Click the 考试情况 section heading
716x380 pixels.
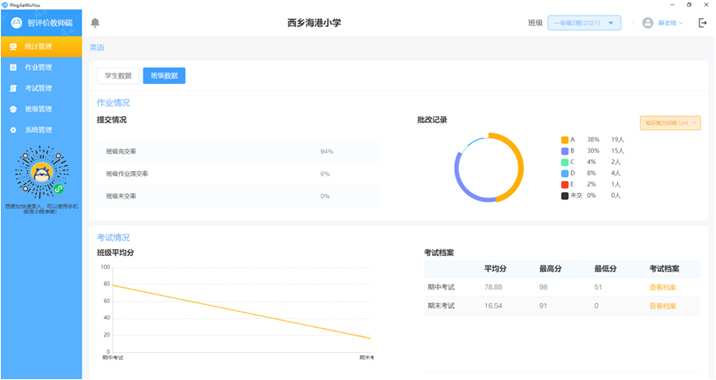pyautogui.click(x=113, y=238)
